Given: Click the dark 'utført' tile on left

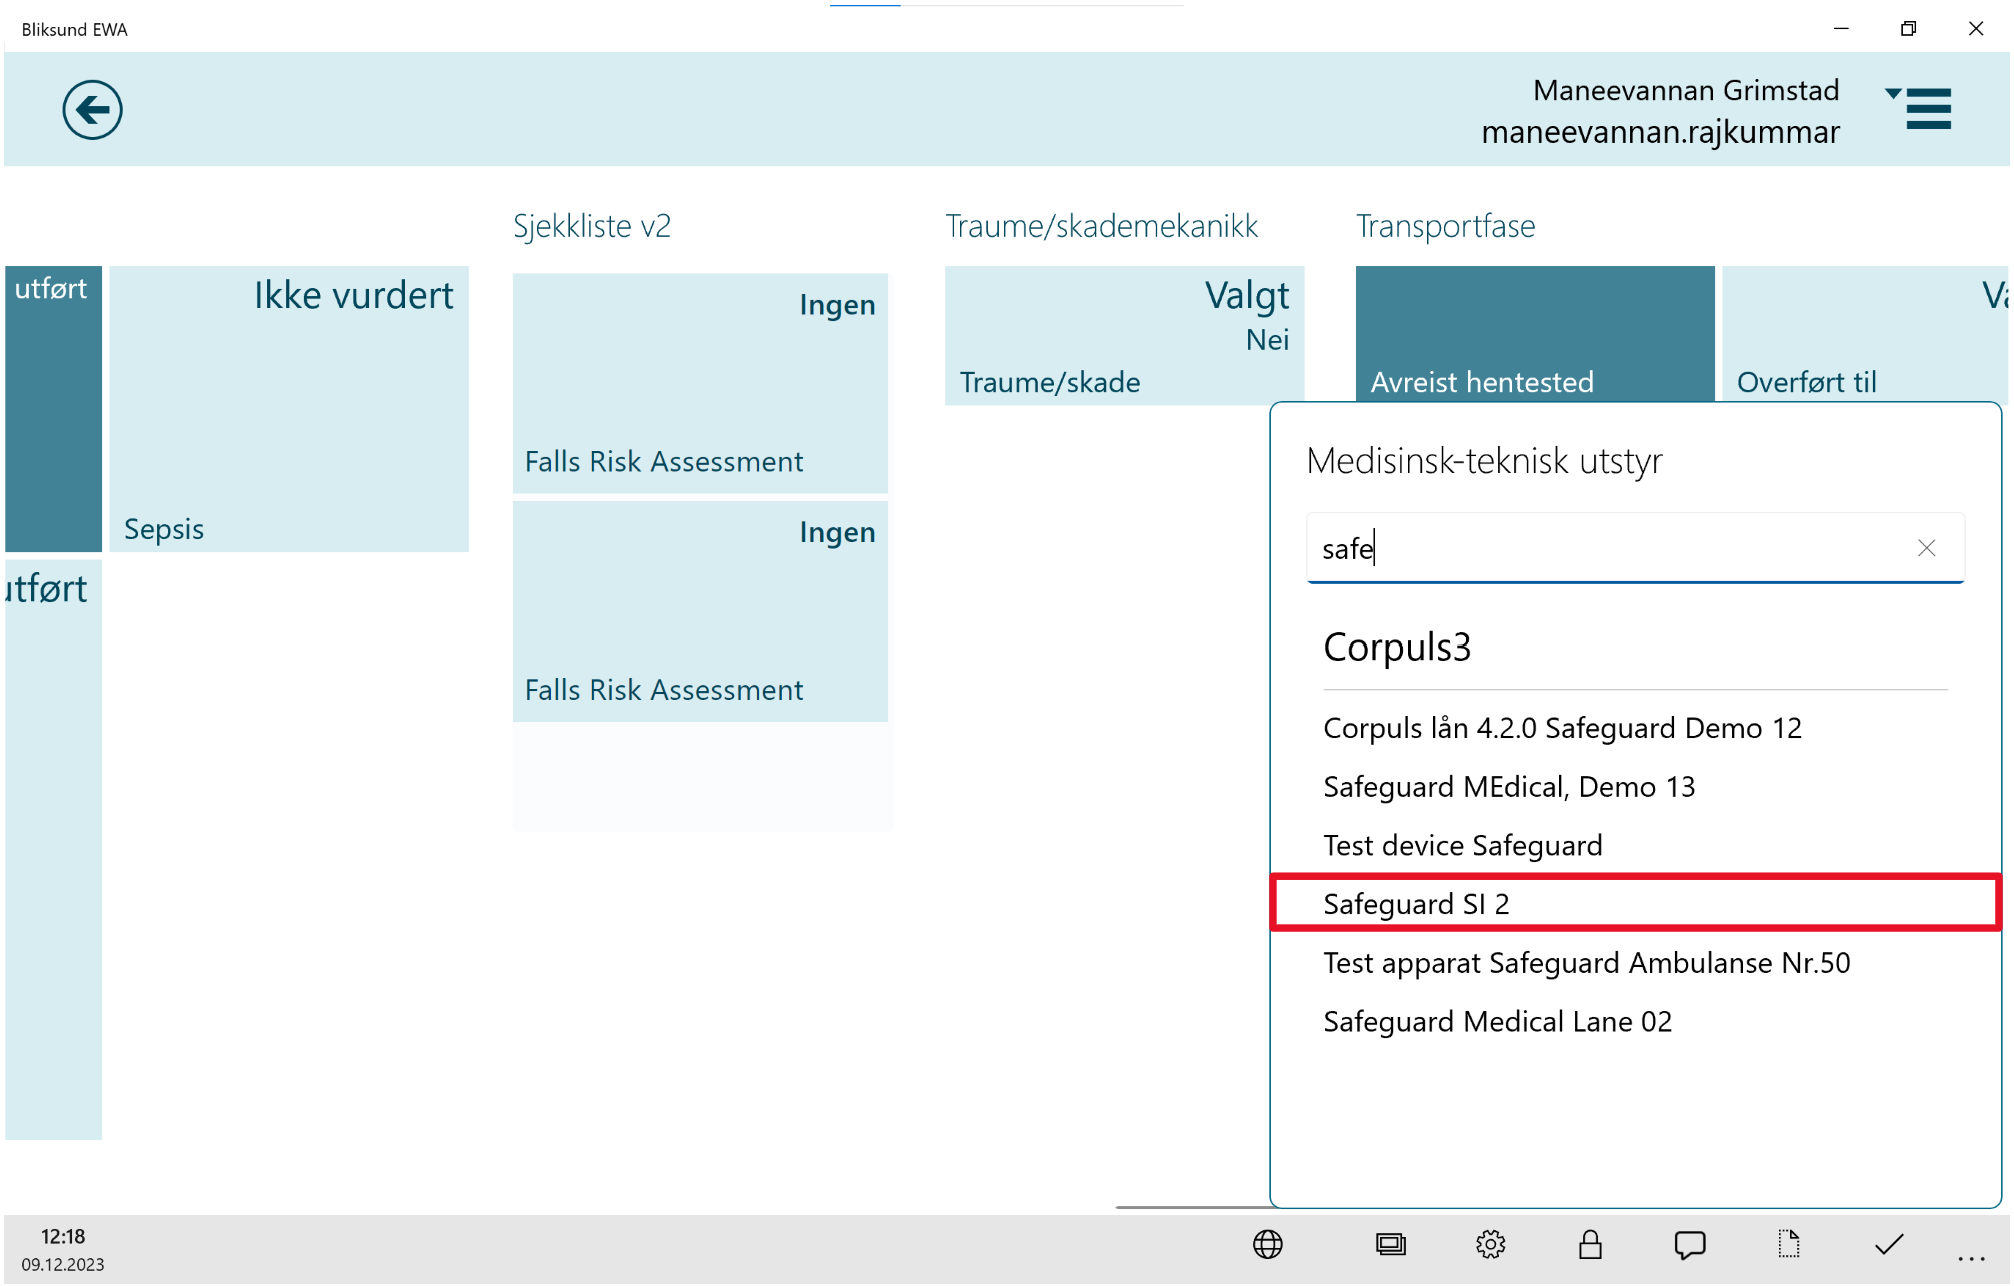Looking at the screenshot, I should tap(53, 409).
